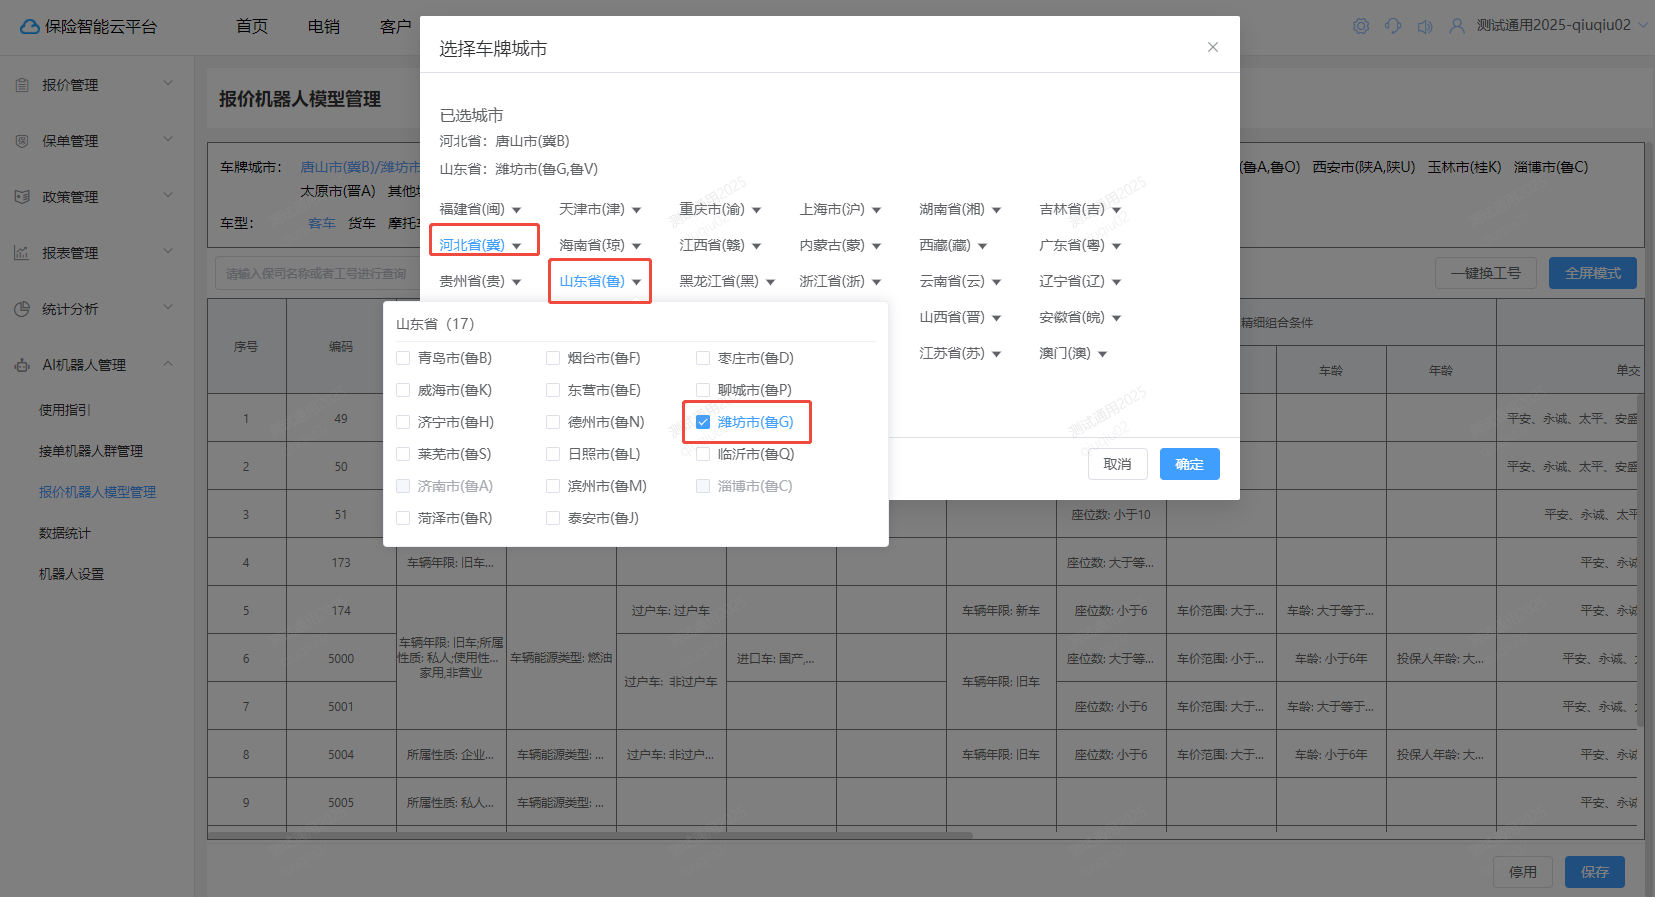
Task: Click the headset support icon in header
Action: [1393, 26]
